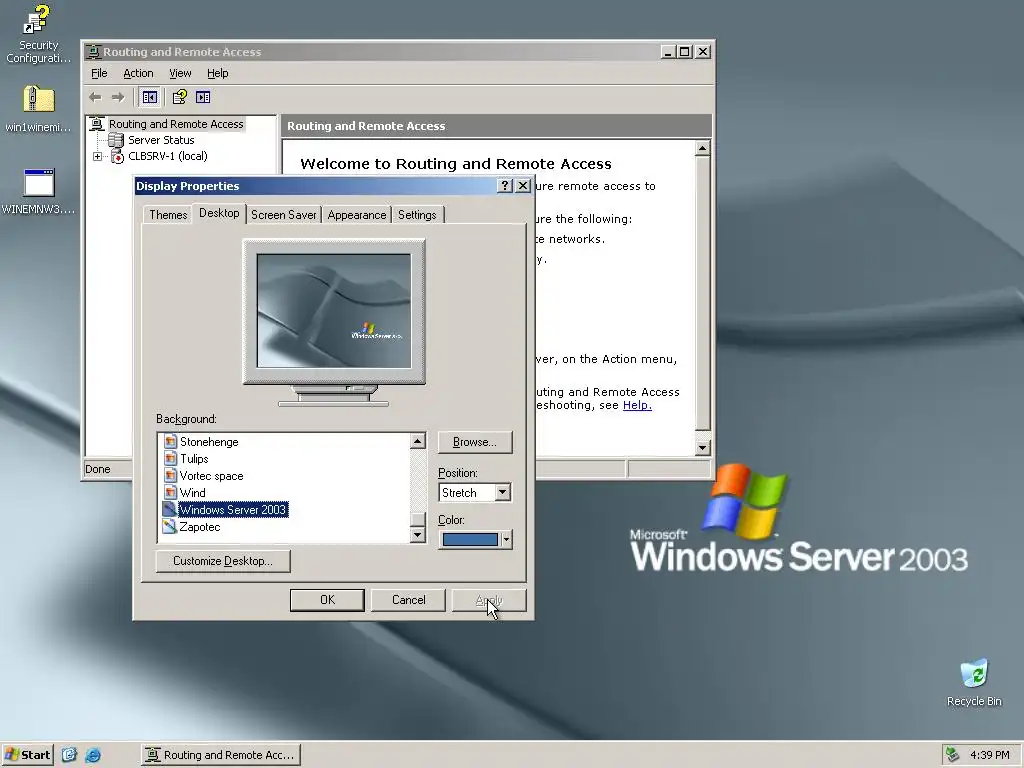The height and width of the screenshot is (768, 1024).
Task: Select the Server Status icon in the tree
Action: click(x=116, y=140)
